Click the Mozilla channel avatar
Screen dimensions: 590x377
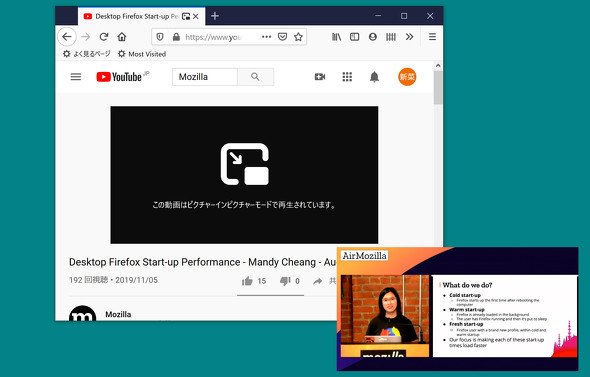82,314
